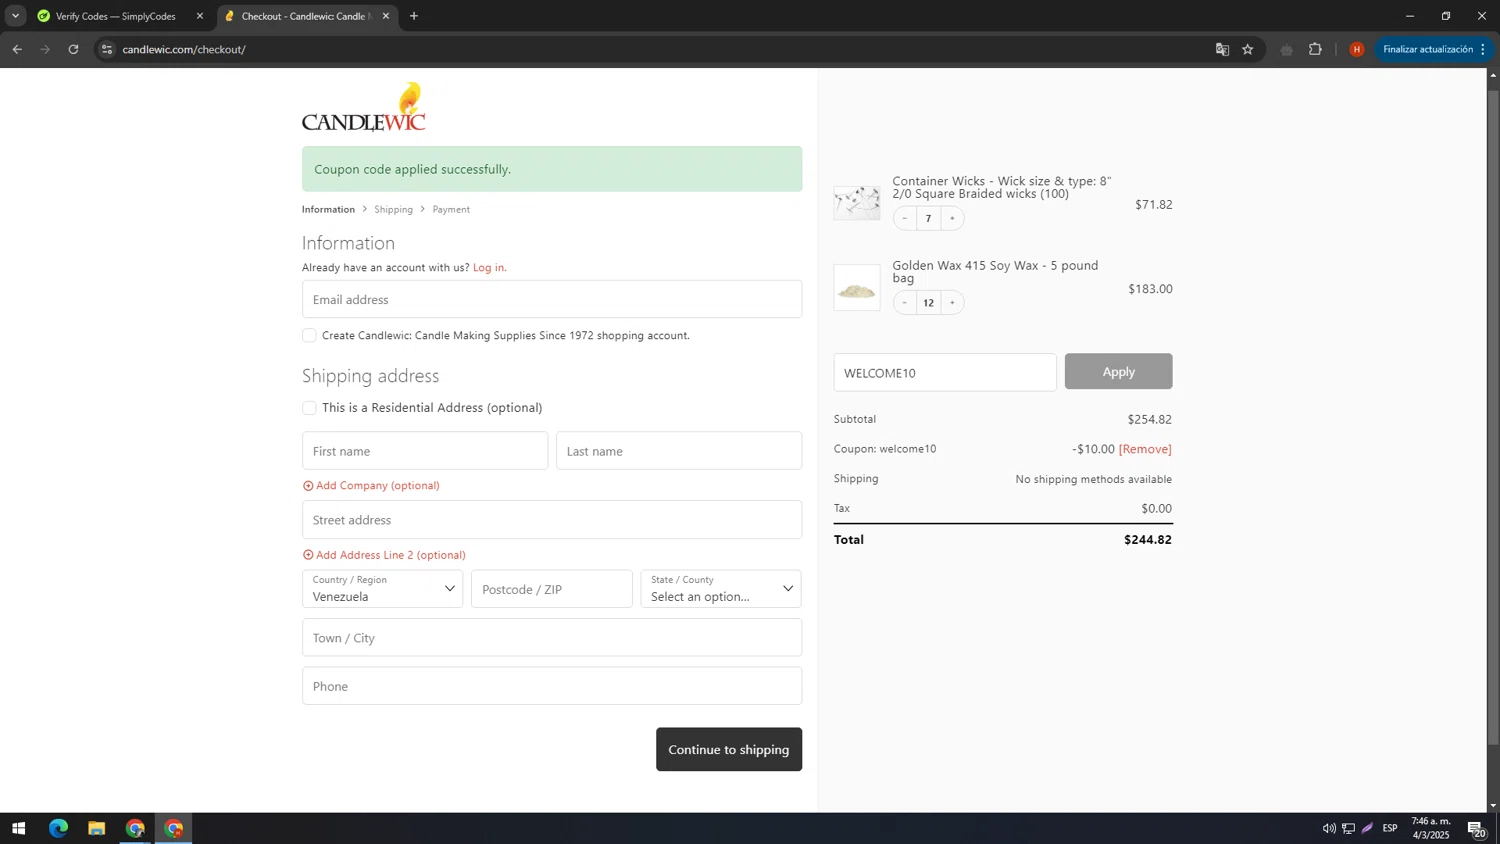
Task: Click the network tray icon
Action: pos(1348,828)
